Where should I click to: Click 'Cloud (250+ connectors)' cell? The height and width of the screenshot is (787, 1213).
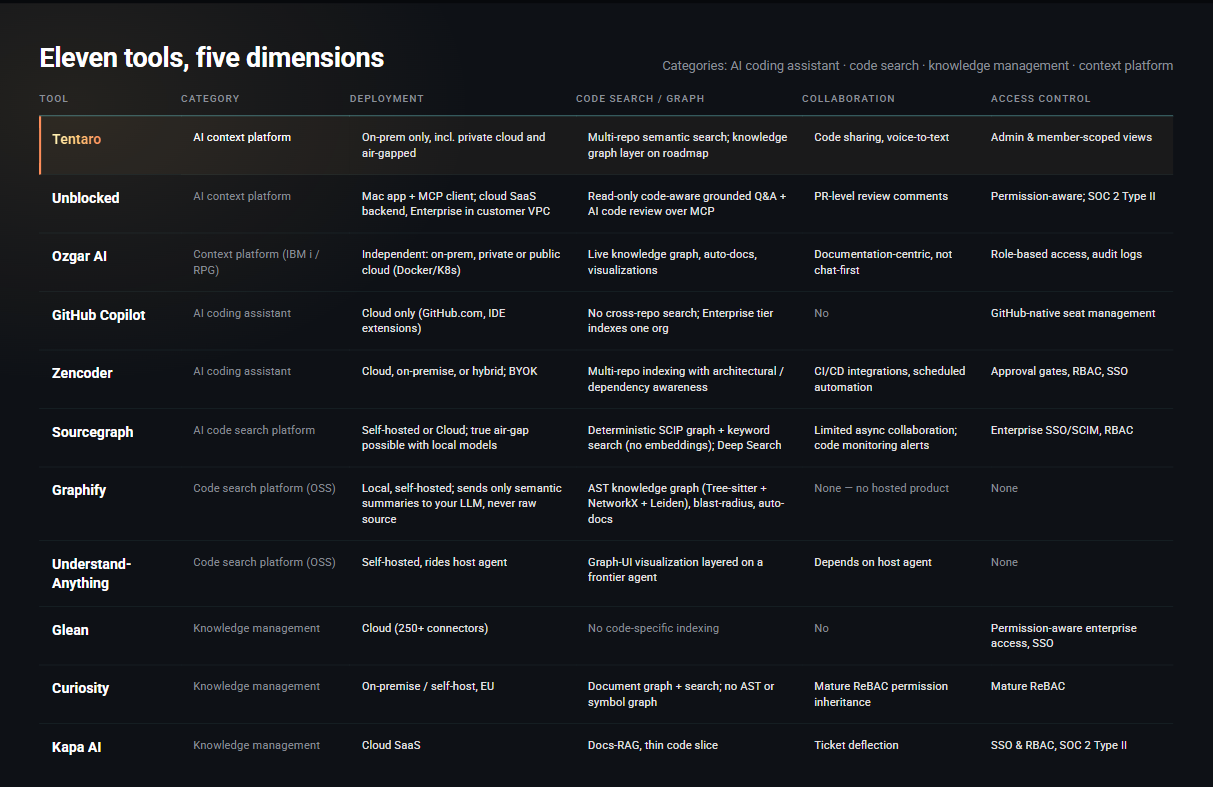point(425,628)
